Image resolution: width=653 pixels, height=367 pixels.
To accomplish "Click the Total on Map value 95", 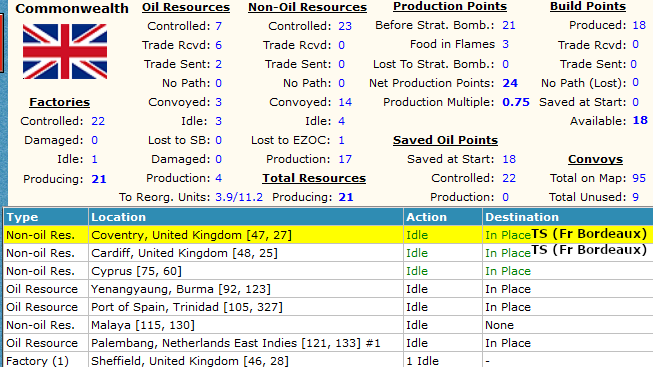I will [x=639, y=178].
